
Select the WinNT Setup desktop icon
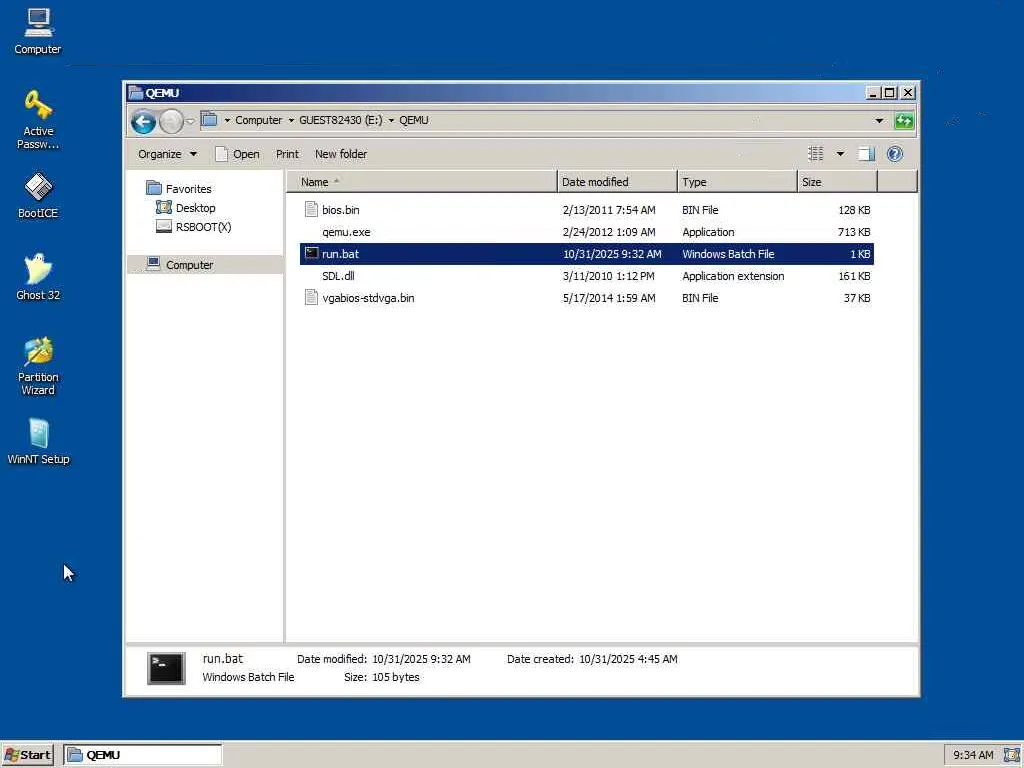point(38,441)
